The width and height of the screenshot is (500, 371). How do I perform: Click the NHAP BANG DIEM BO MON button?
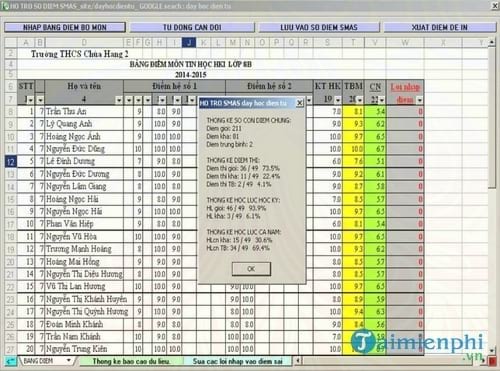point(65,27)
